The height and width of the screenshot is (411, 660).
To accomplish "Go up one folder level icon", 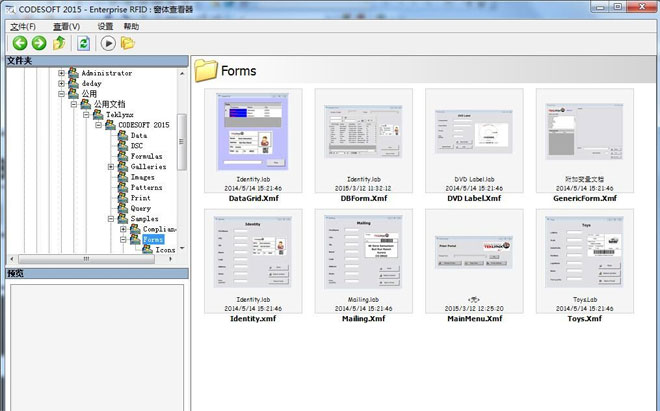I will pyautogui.click(x=59, y=43).
